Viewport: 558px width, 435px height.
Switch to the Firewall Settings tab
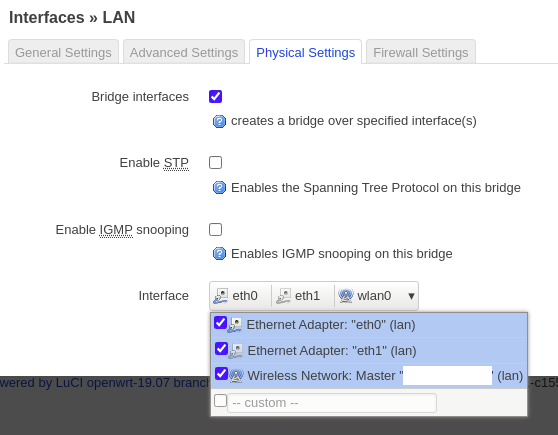tap(421, 52)
